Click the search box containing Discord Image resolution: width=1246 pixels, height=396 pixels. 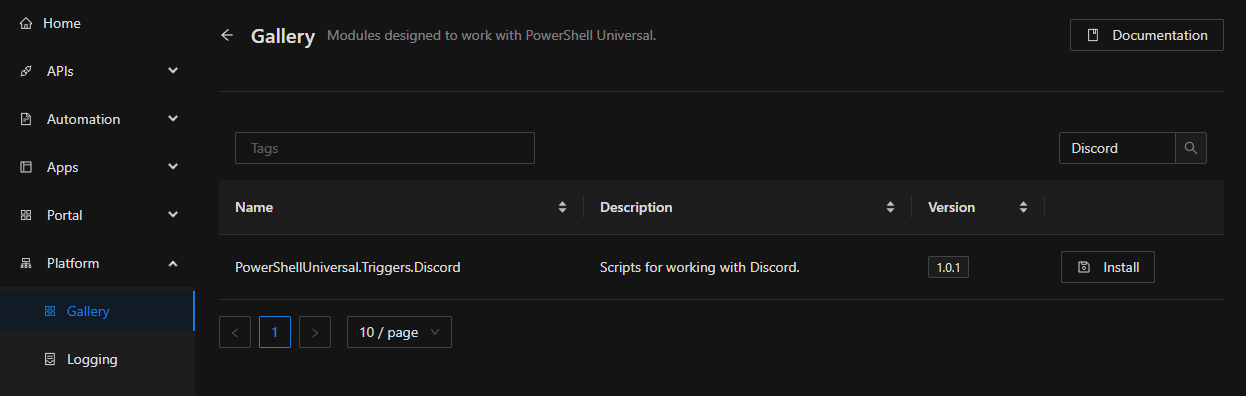(1117, 148)
